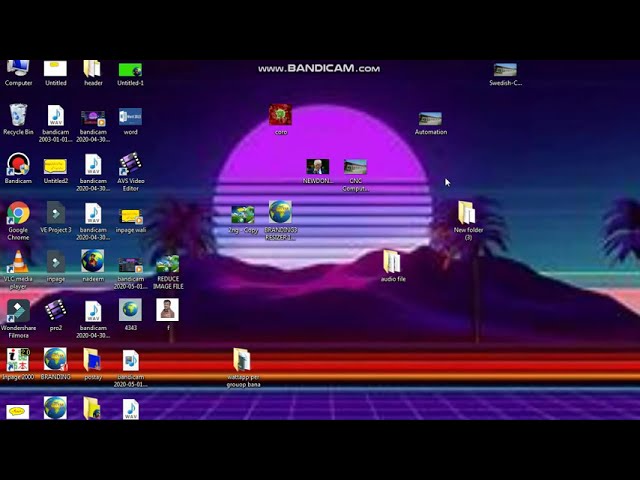
Task: Select the yellow Untitled2 image
Action: [x=56, y=171]
